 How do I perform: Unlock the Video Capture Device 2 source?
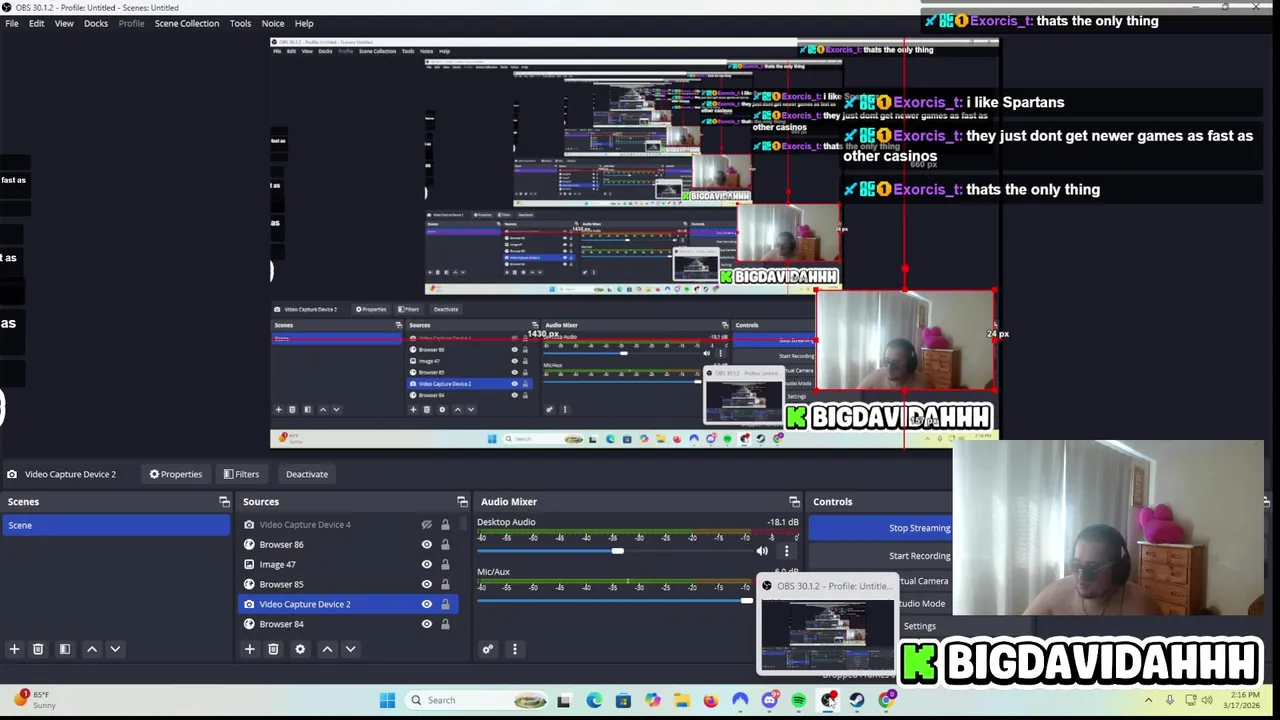445,604
